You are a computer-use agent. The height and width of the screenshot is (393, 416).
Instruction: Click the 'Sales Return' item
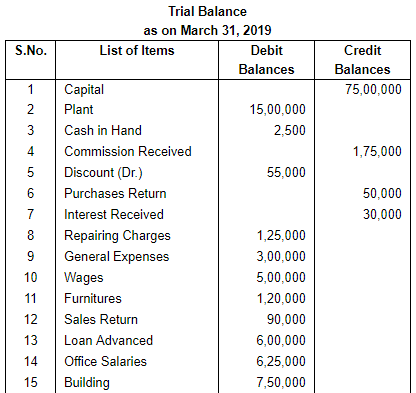(x=101, y=319)
